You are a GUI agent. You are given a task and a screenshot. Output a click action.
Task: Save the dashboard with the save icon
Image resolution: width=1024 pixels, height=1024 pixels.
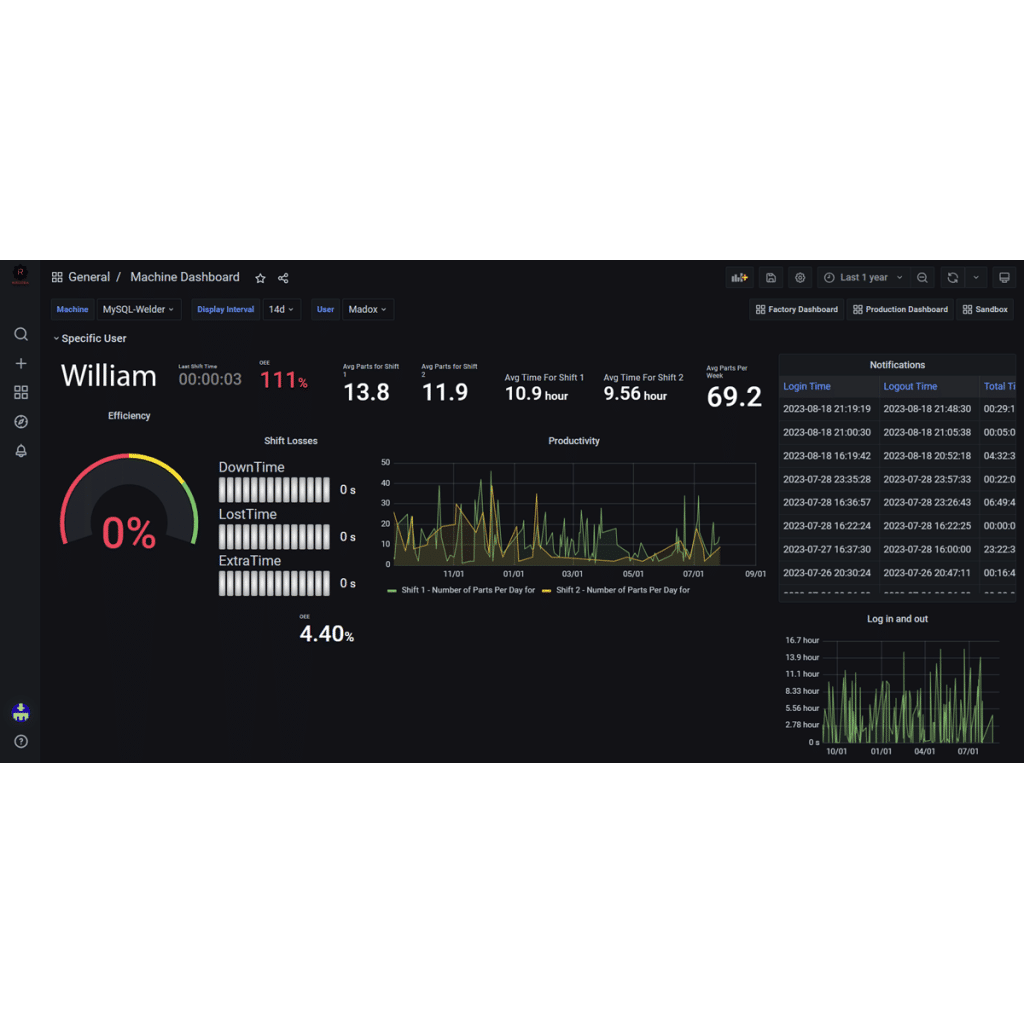click(771, 278)
